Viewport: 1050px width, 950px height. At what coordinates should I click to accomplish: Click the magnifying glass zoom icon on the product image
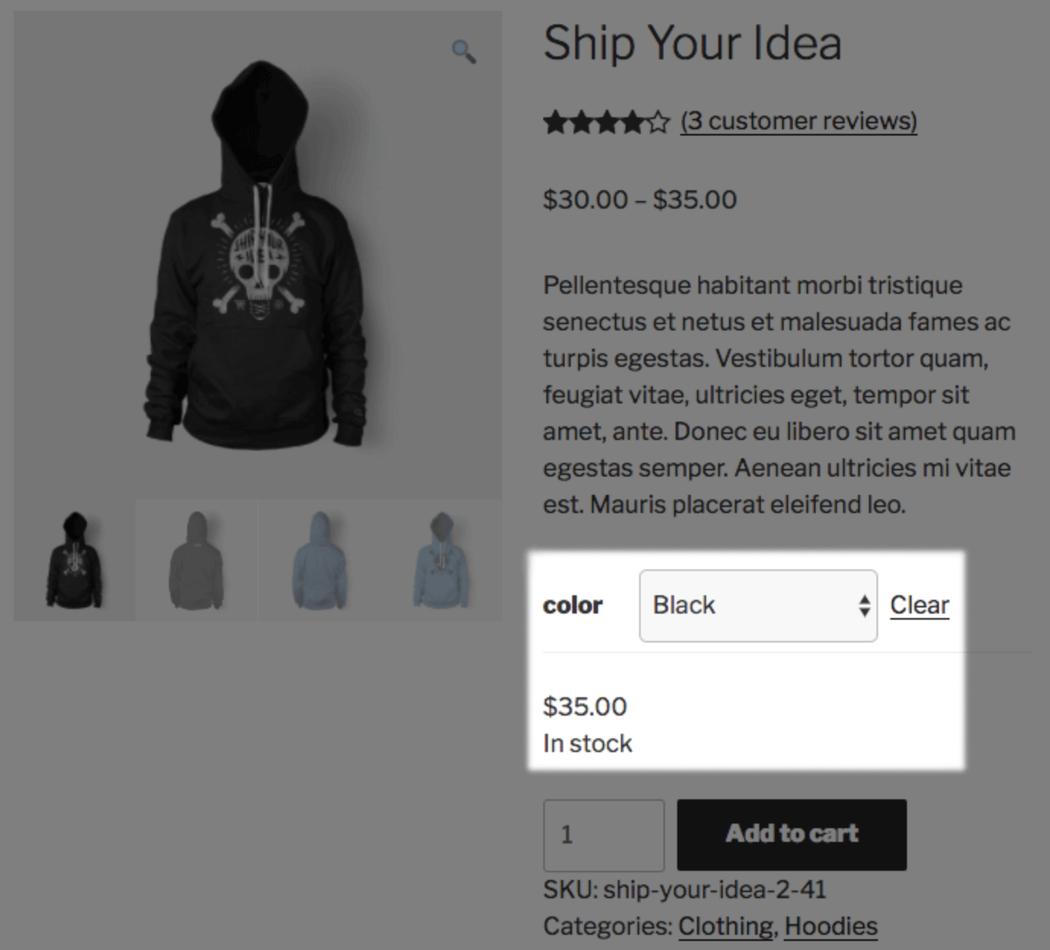[462, 51]
